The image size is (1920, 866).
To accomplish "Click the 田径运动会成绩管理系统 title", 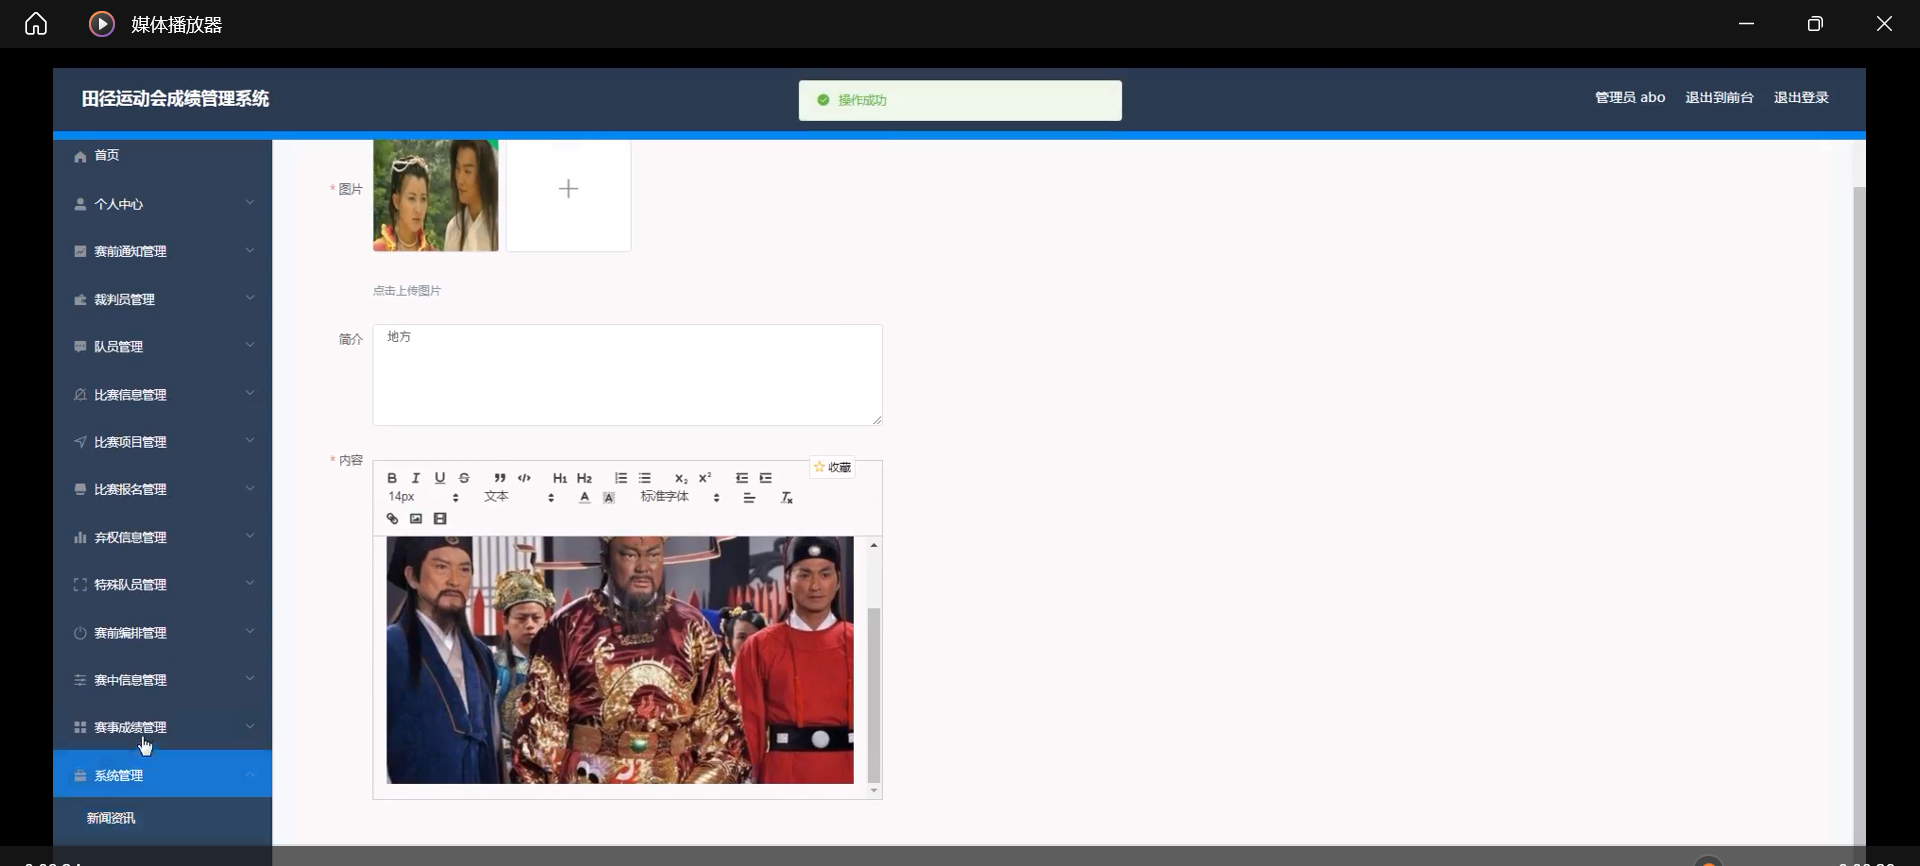I will tap(176, 98).
